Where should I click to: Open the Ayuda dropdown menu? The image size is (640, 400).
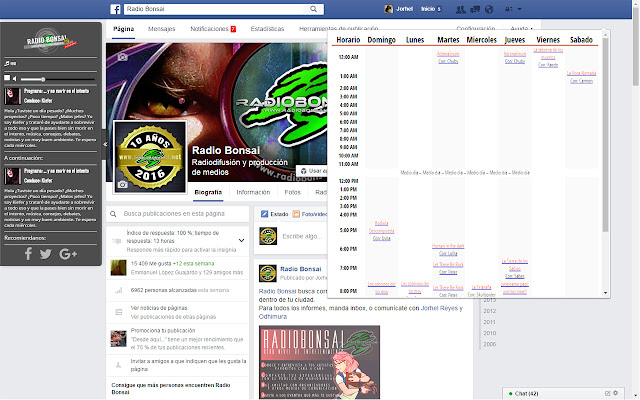click(521, 29)
